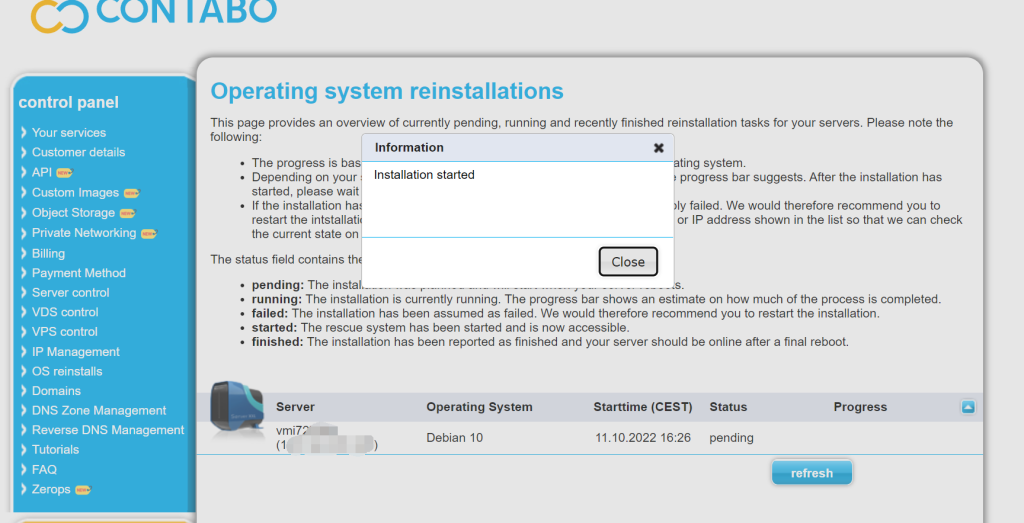This screenshot has height=523, width=1024.
Task: Go to the API section
Action: (42, 172)
